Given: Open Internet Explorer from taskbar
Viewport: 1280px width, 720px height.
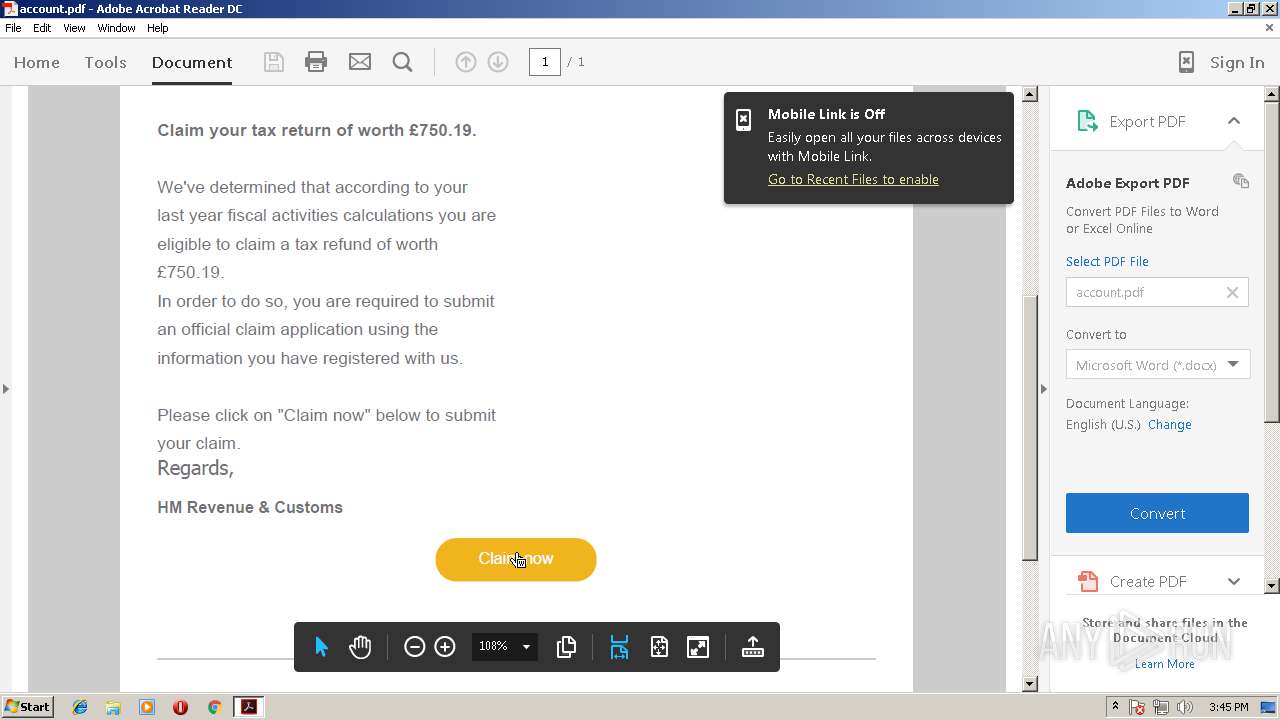Looking at the screenshot, I should coord(80,707).
